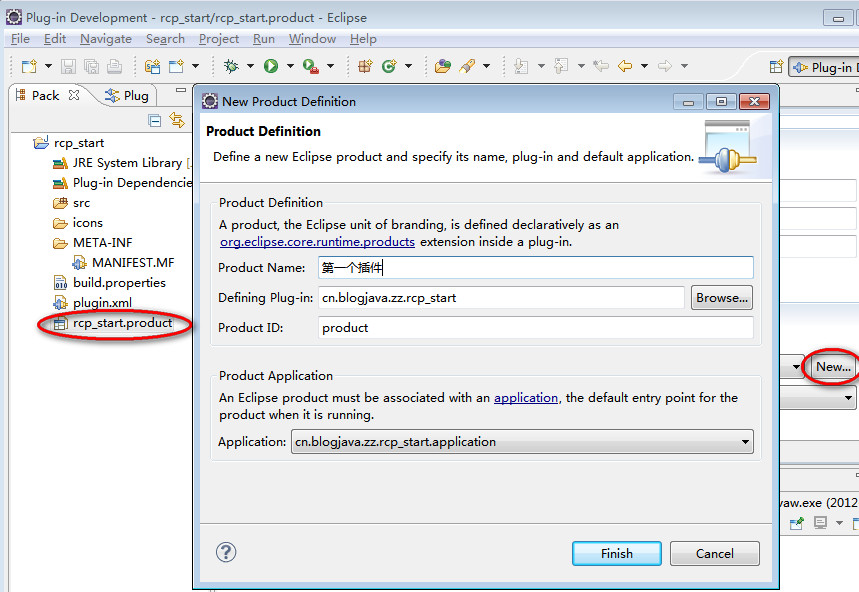The height and width of the screenshot is (592, 859).
Task: Open the External Tools dropdown arrow
Action: point(330,66)
